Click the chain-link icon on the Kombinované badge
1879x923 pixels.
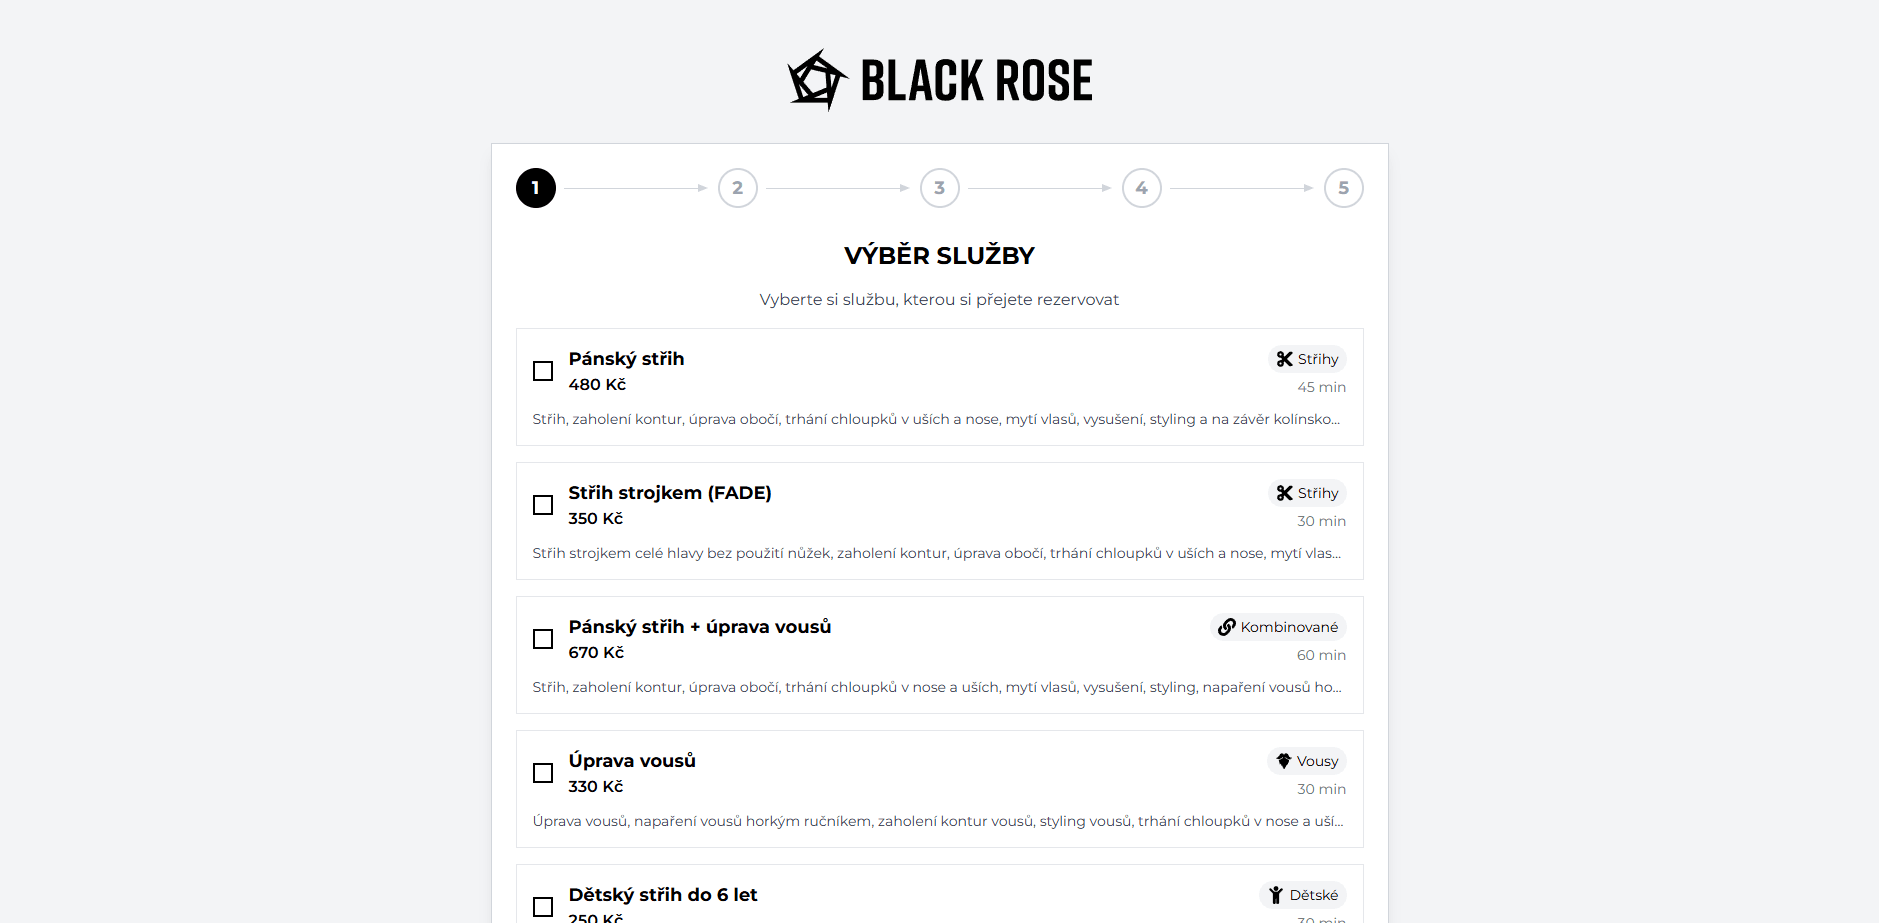(1227, 627)
